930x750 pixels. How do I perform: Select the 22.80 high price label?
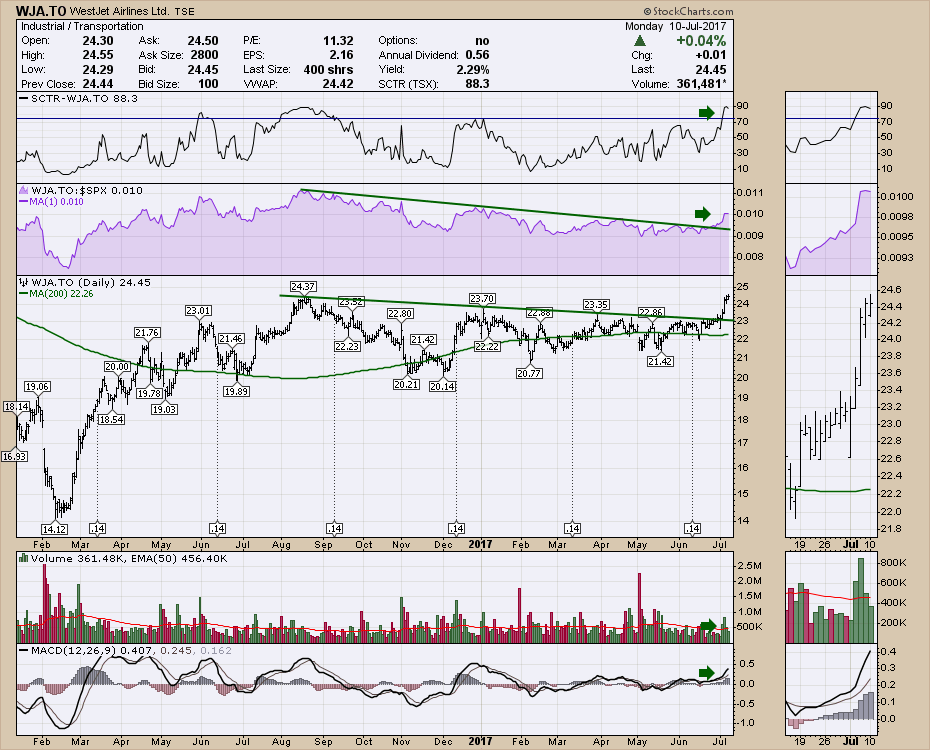(400, 313)
